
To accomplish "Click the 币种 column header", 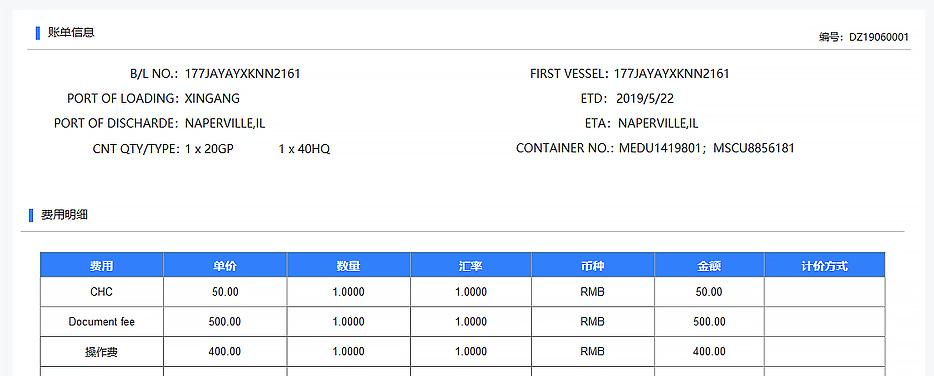I will coord(593,265).
